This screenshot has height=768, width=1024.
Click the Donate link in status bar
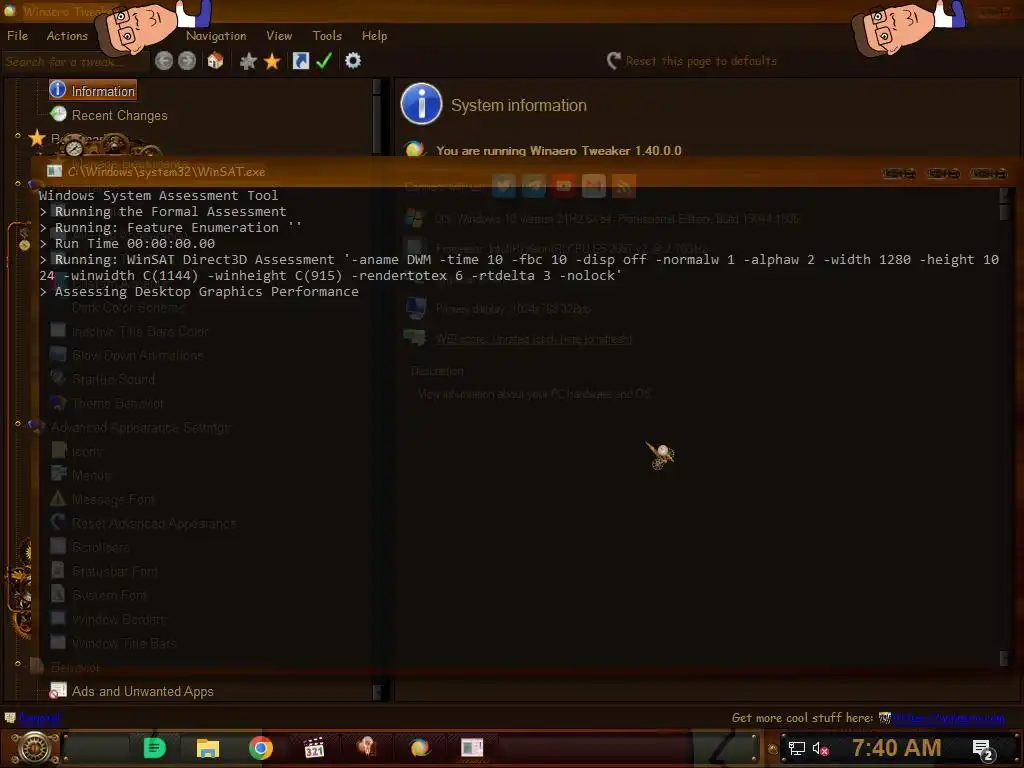(39, 718)
